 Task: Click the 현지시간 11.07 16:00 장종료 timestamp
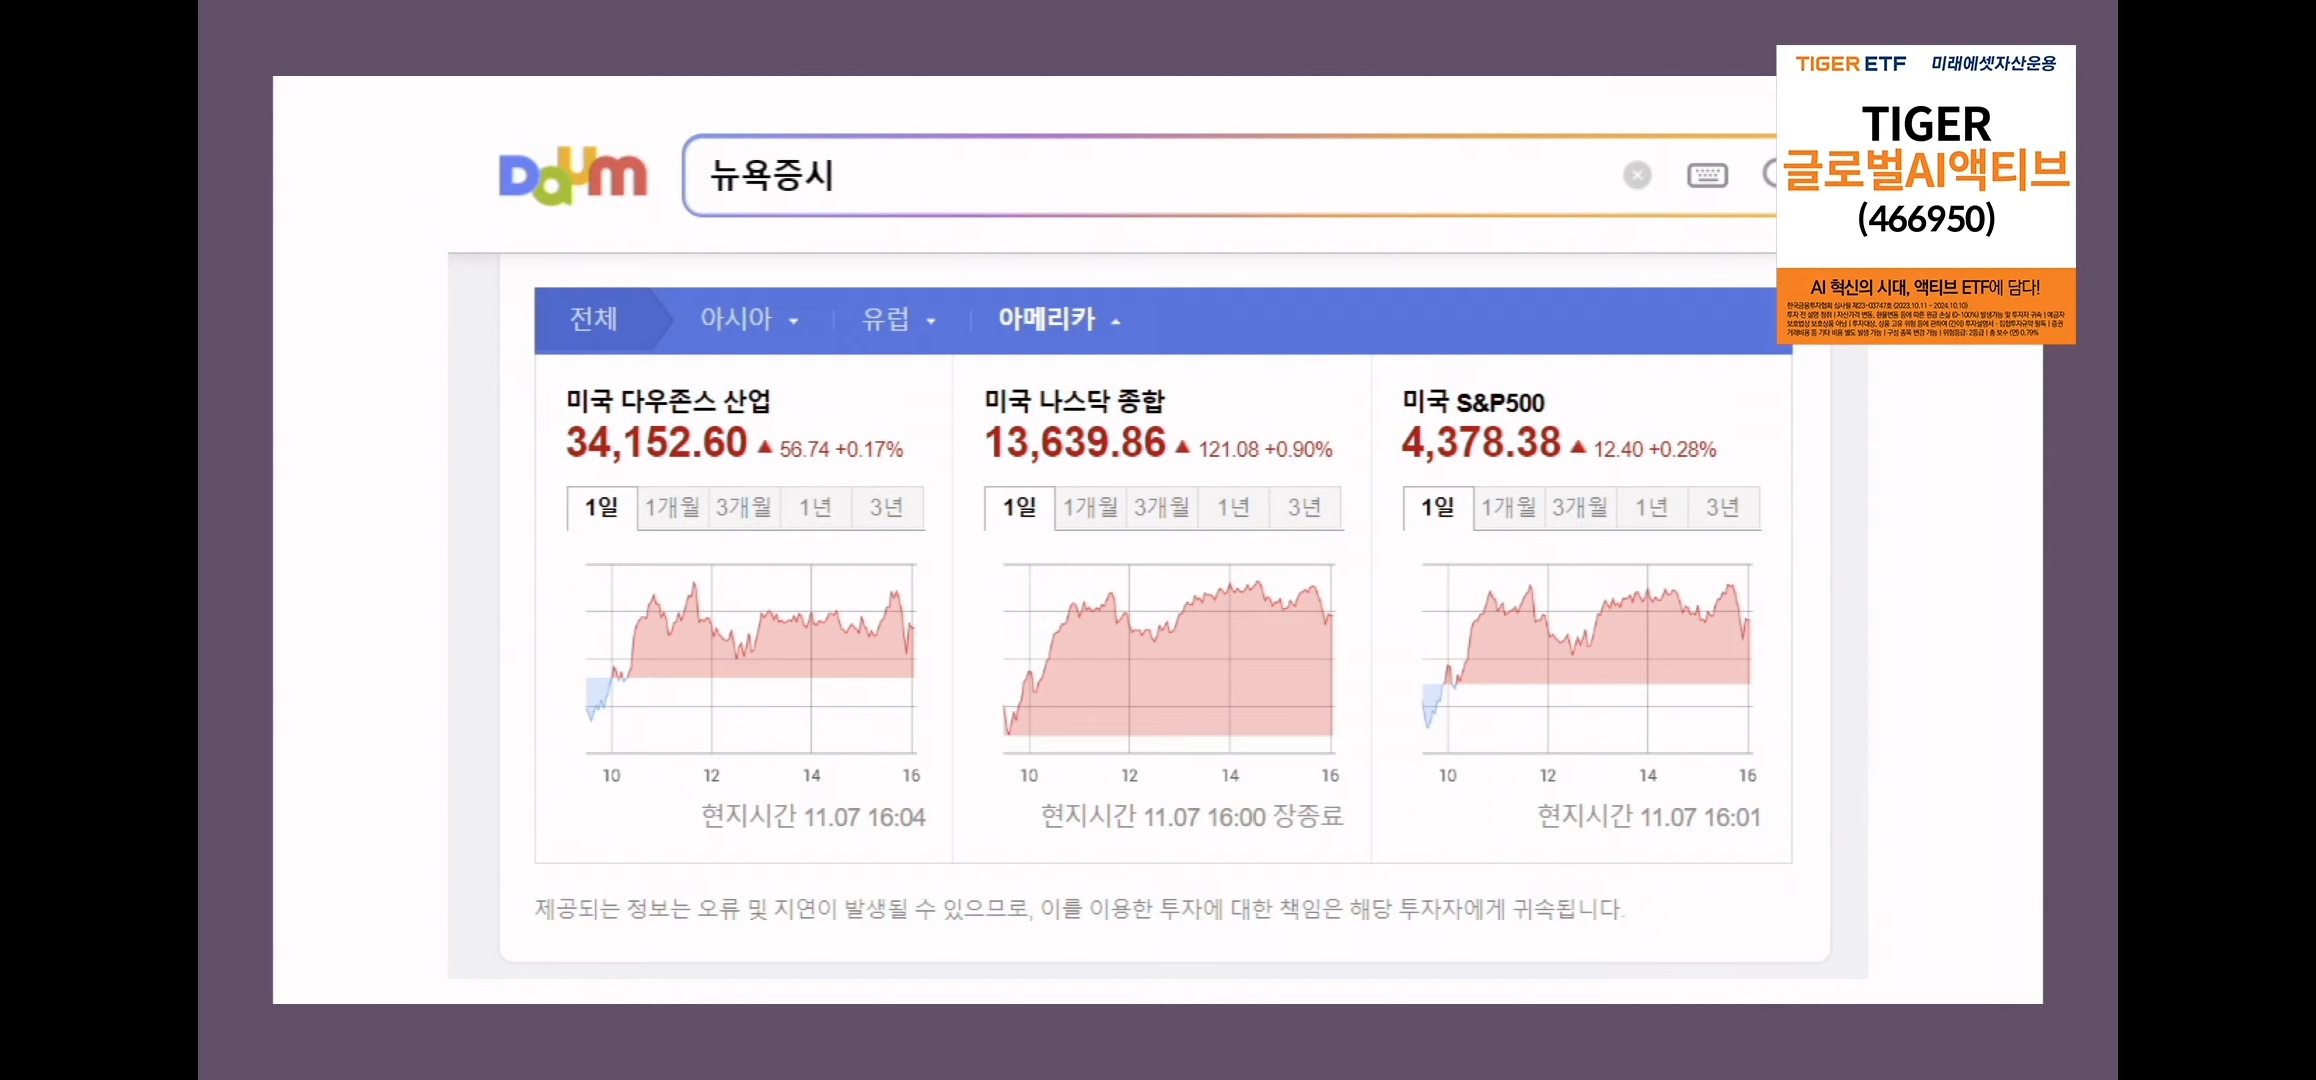[1192, 817]
